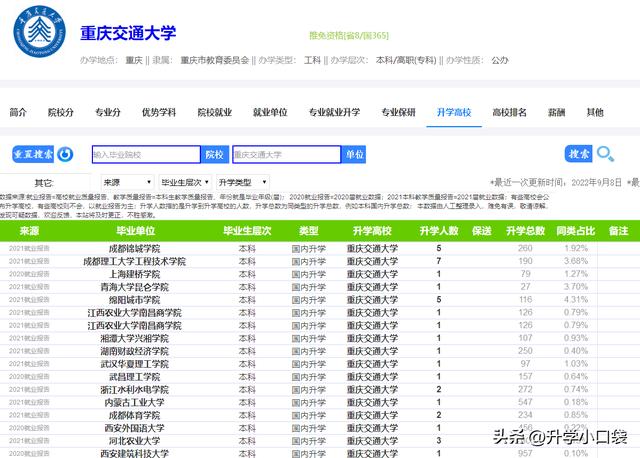This screenshot has width=640, height=458.
Task: Focus the 重庆交通大学 unit input field
Action: click(x=287, y=154)
